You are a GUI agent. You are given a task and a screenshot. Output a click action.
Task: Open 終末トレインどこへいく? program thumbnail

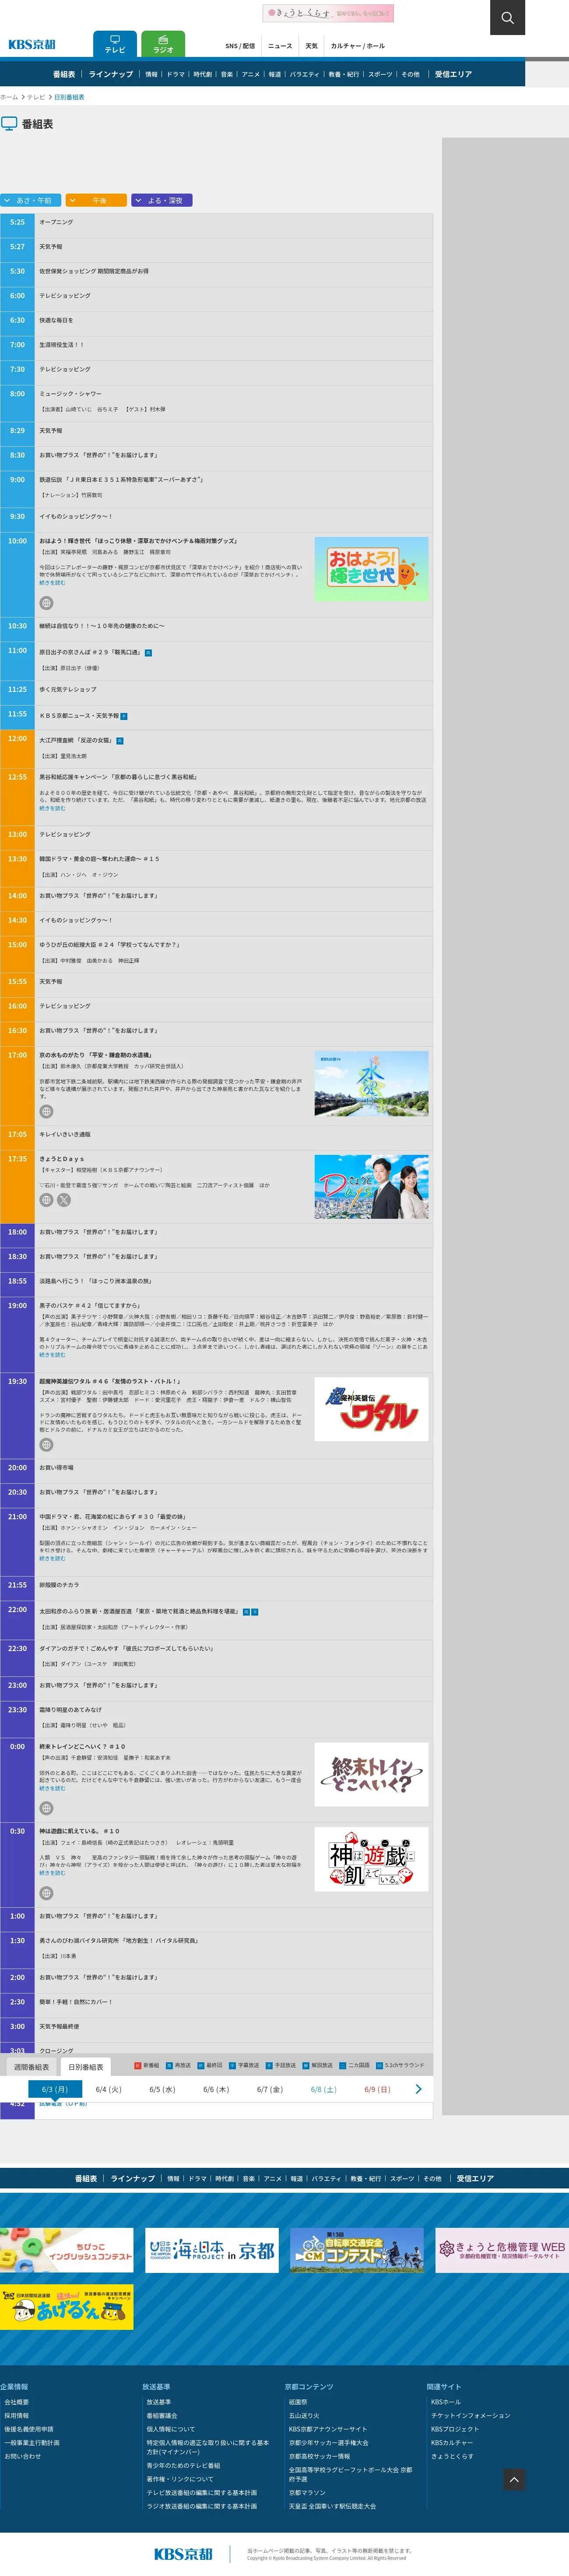(371, 1775)
